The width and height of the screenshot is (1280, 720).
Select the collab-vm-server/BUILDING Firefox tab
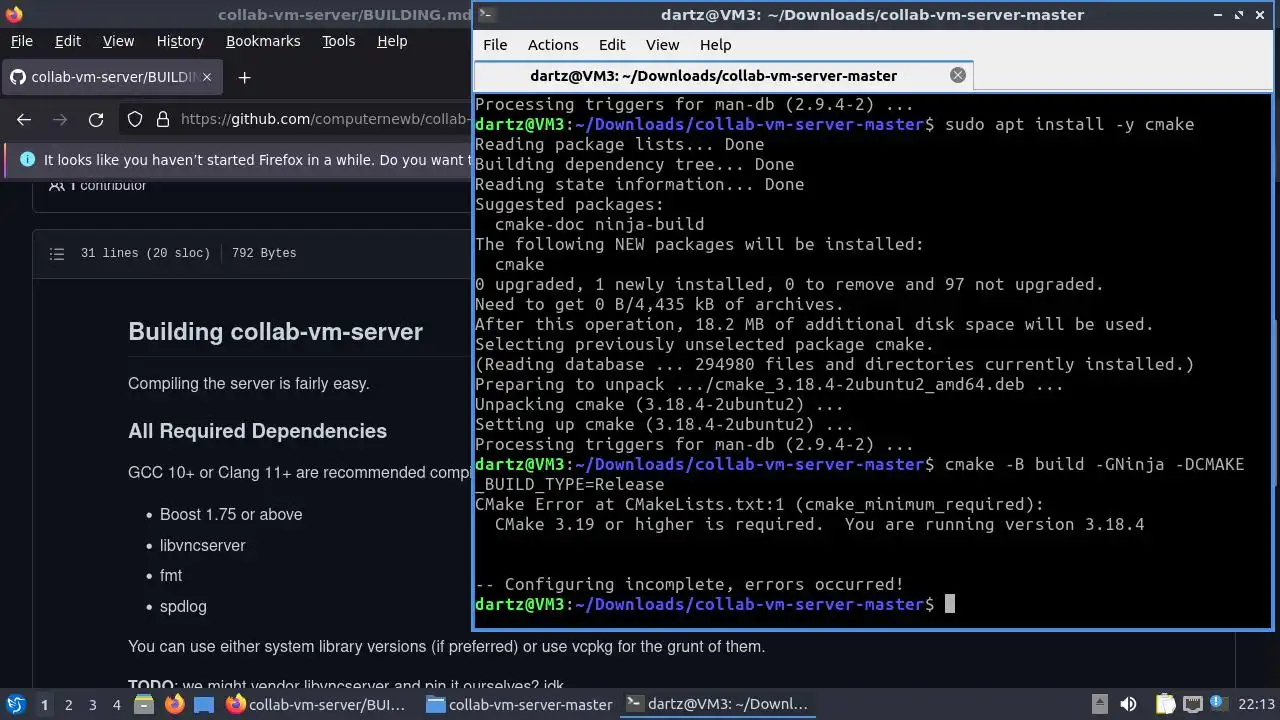[x=110, y=77]
